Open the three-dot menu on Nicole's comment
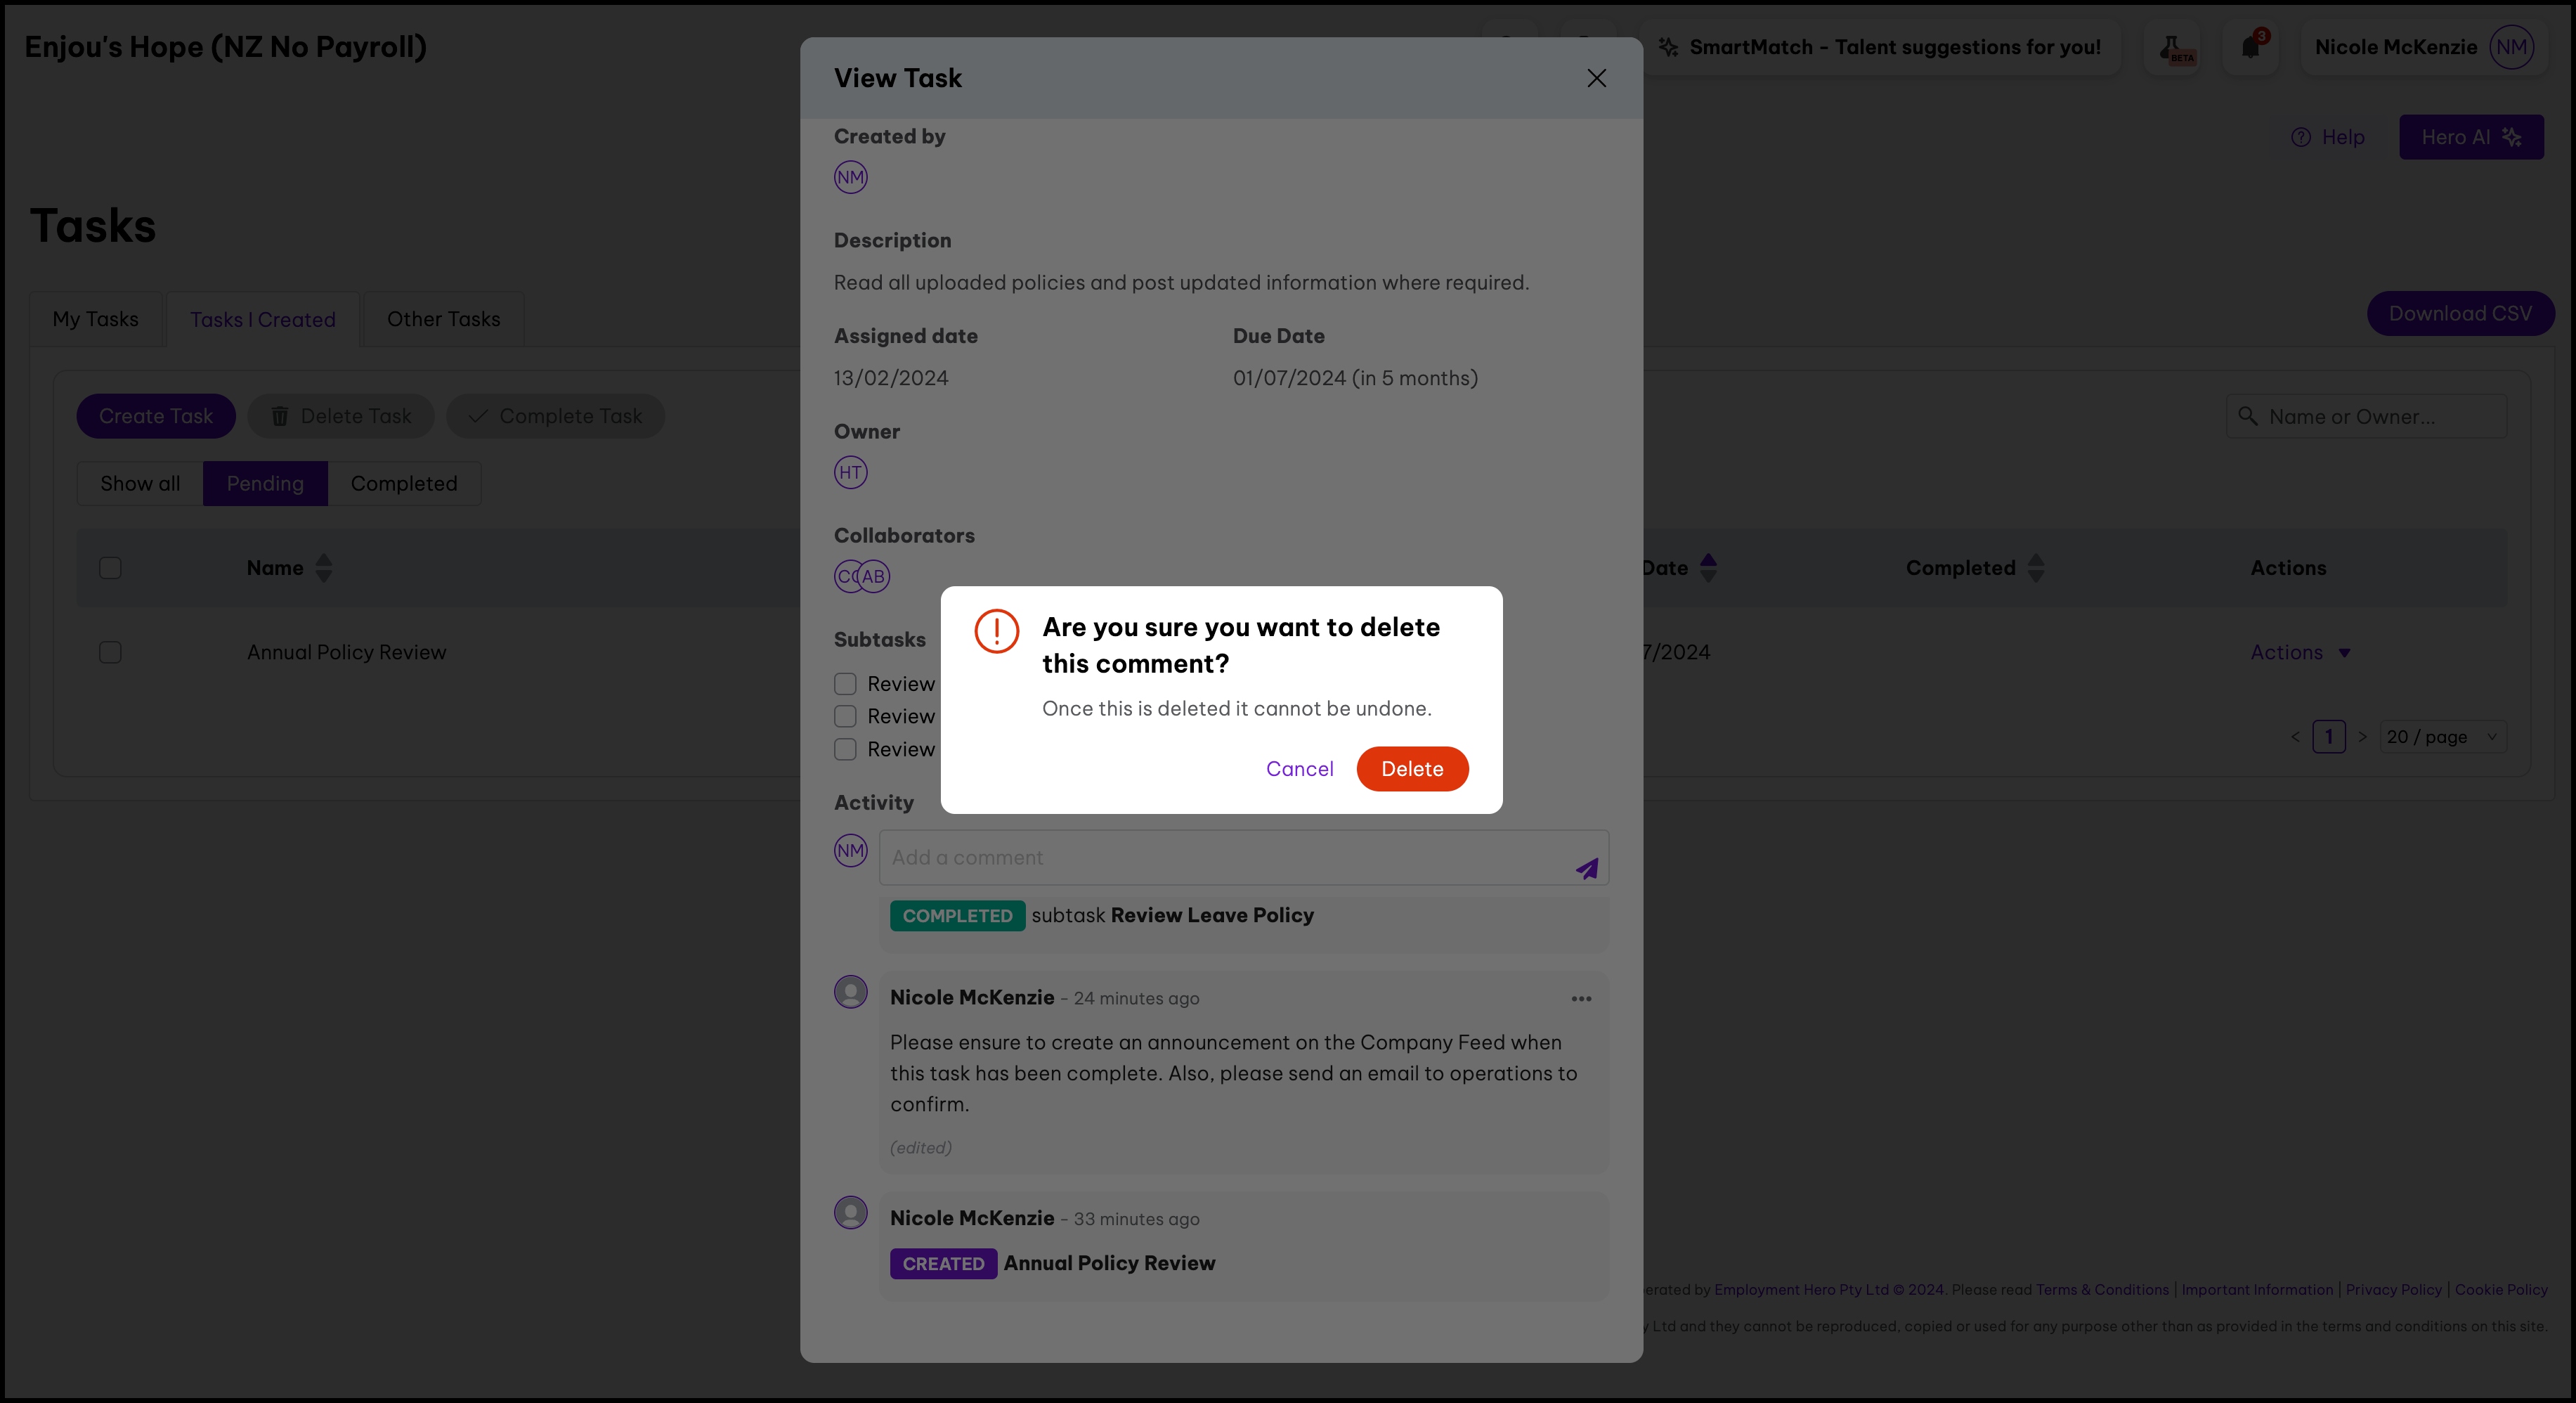The height and width of the screenshot is (1403, 2576). tap(1581, 998)
